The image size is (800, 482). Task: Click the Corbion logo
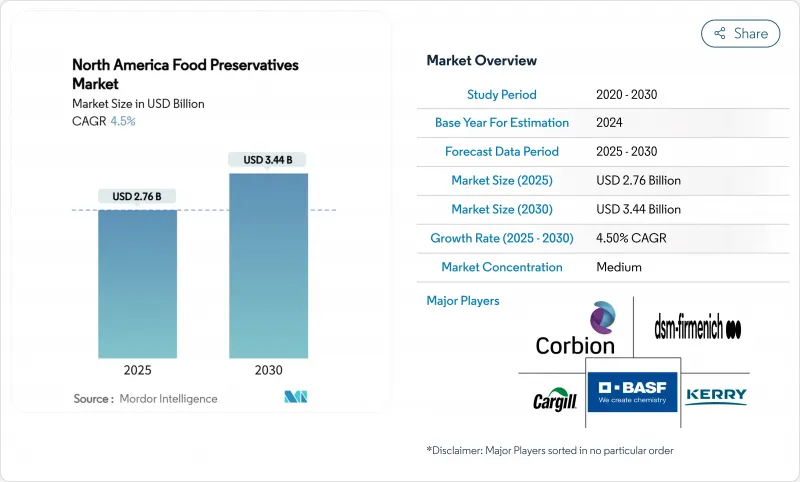tap(575, 330)
